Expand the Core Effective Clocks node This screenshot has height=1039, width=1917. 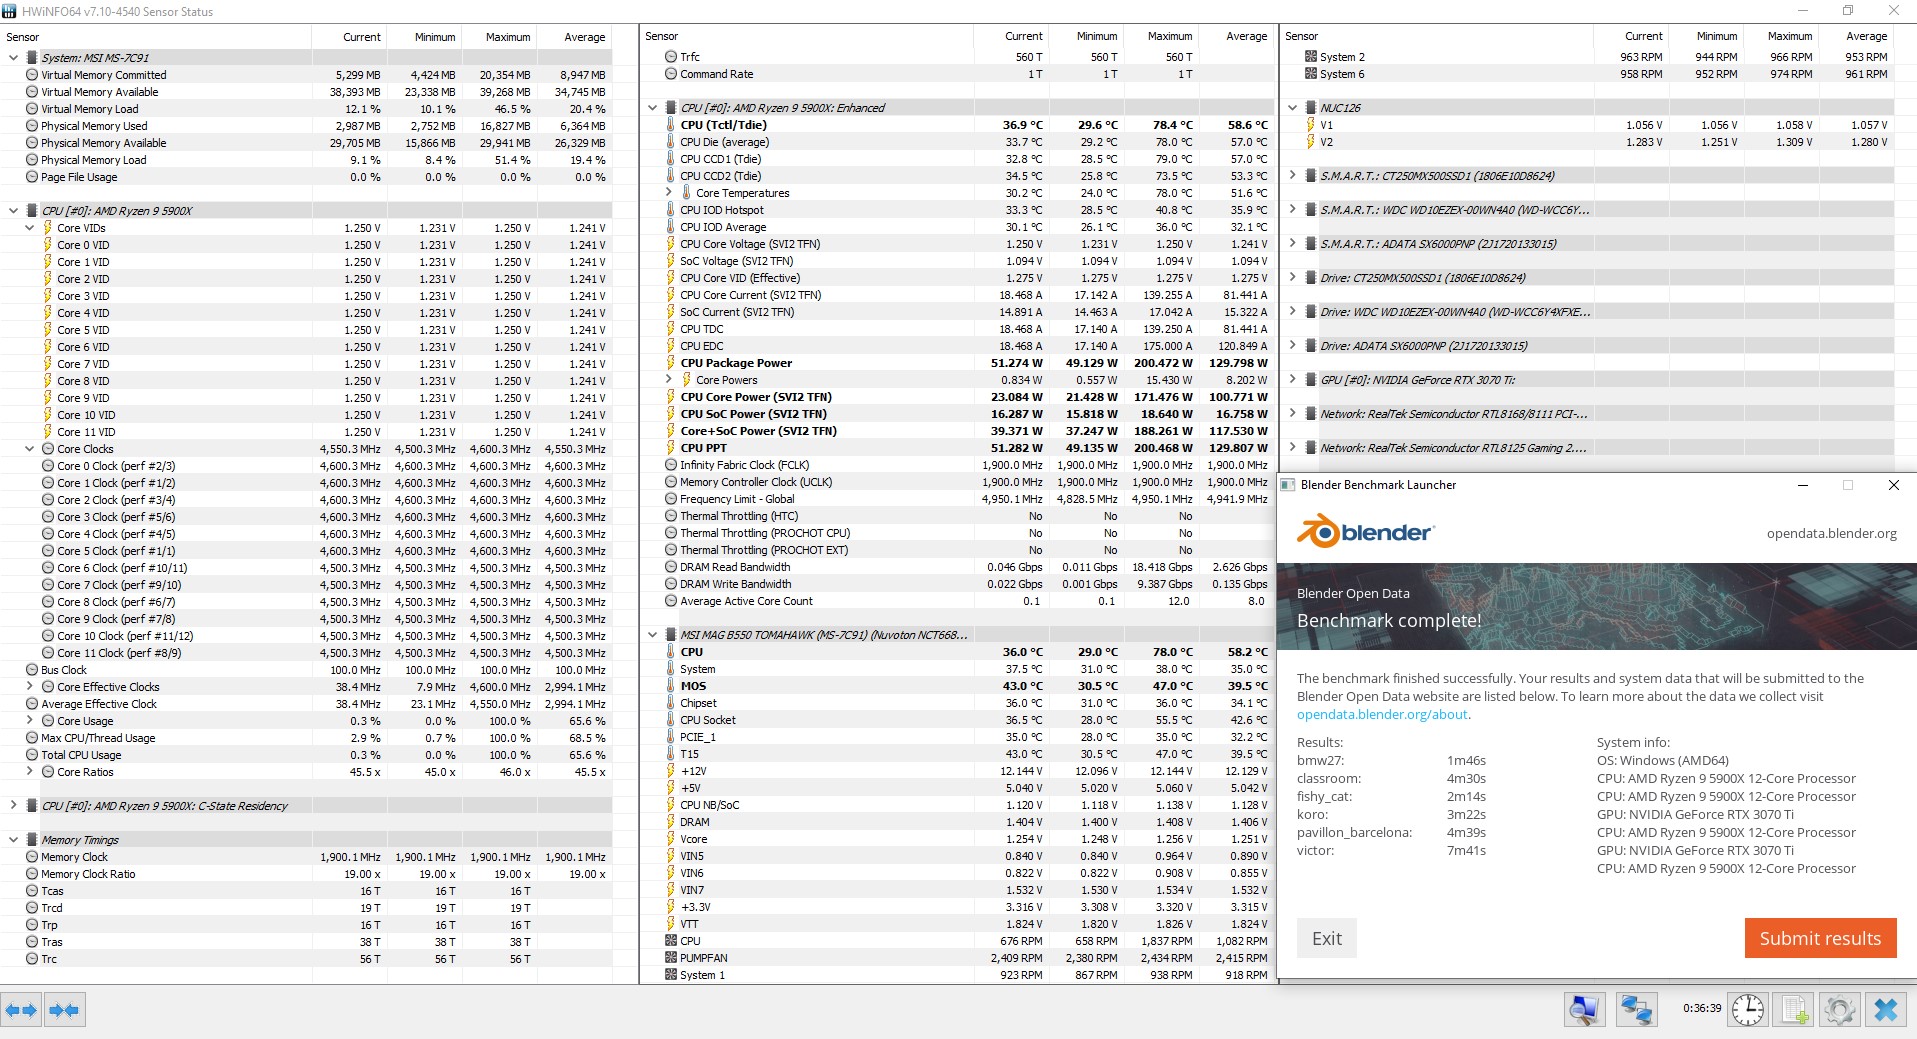click(29, 687)
